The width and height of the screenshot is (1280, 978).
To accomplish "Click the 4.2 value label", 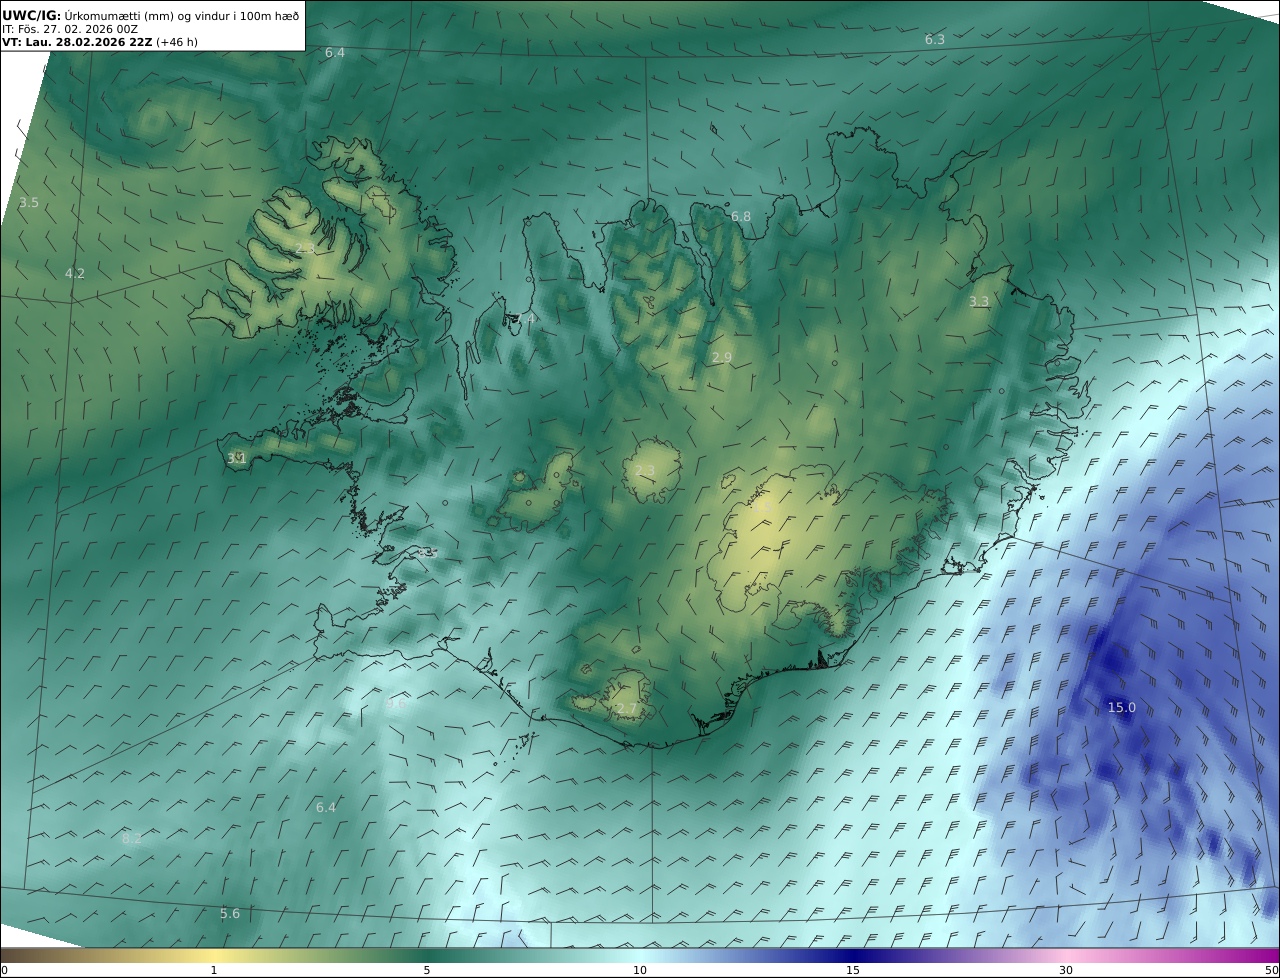I will tap(74, 273).
